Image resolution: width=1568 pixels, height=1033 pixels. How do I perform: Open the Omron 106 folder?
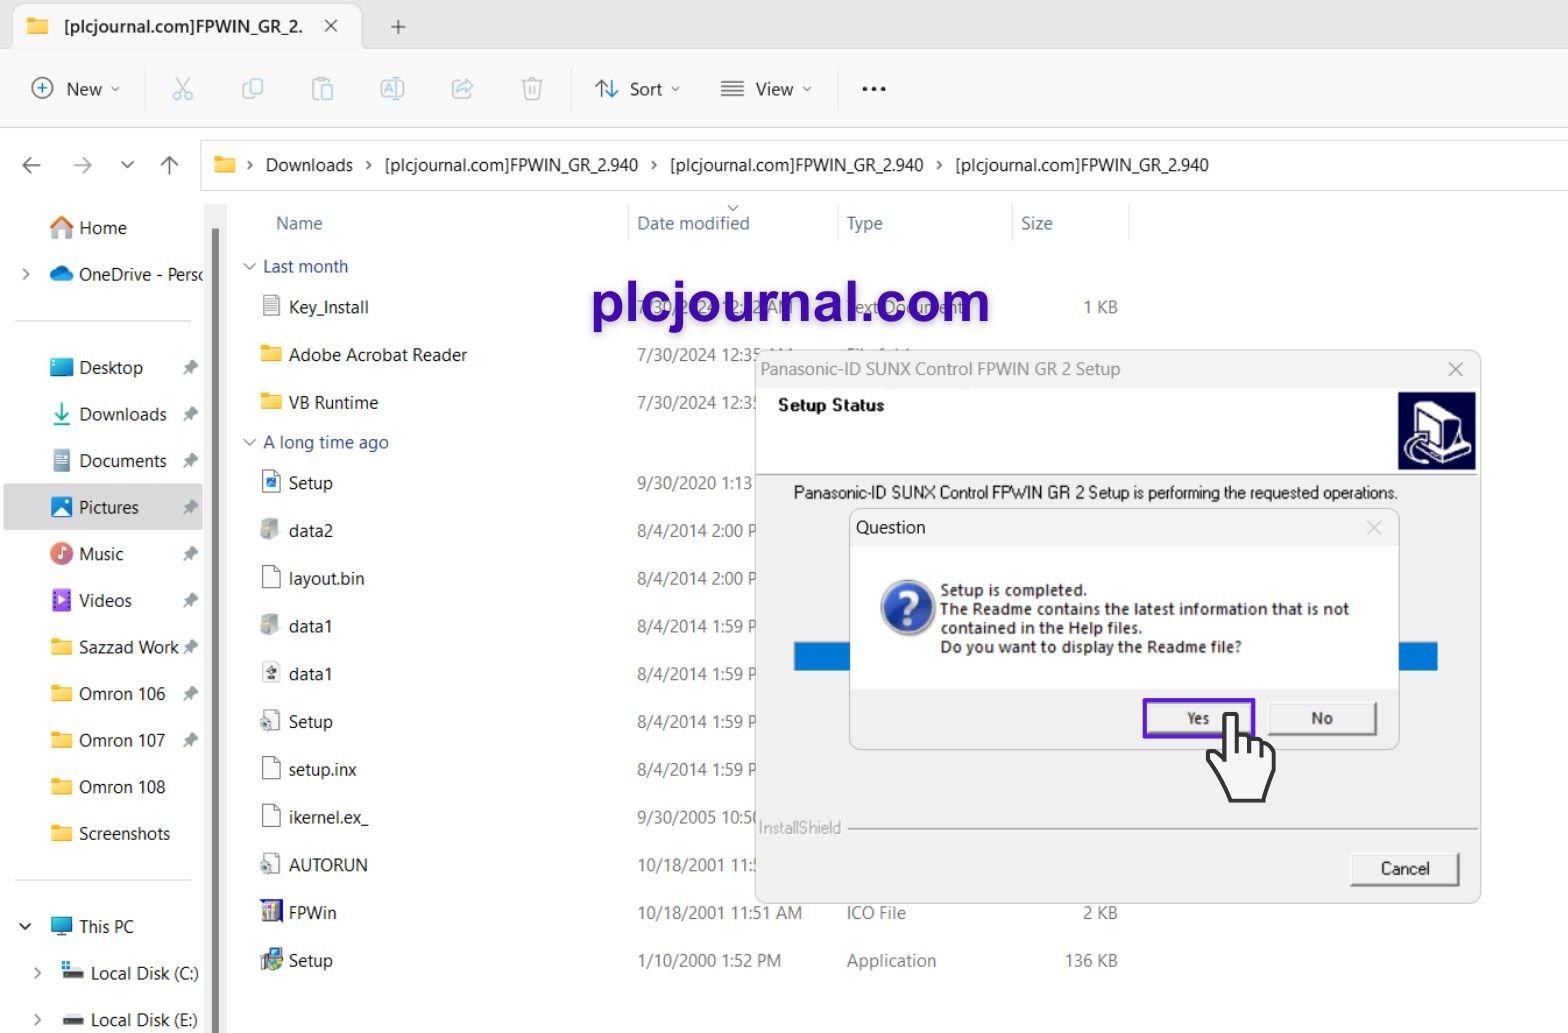[x=121, y=694]
